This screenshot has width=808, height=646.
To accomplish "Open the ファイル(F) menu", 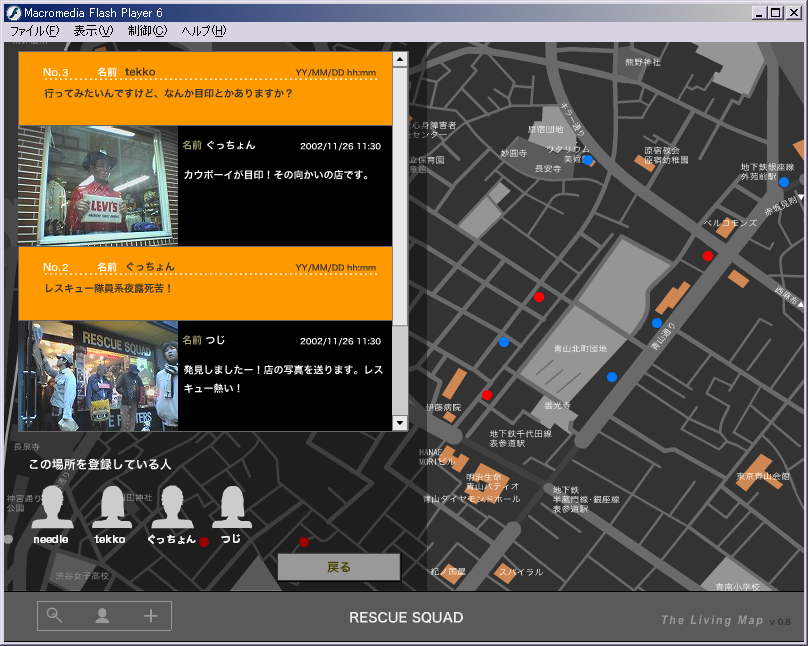I will point(35,31).
